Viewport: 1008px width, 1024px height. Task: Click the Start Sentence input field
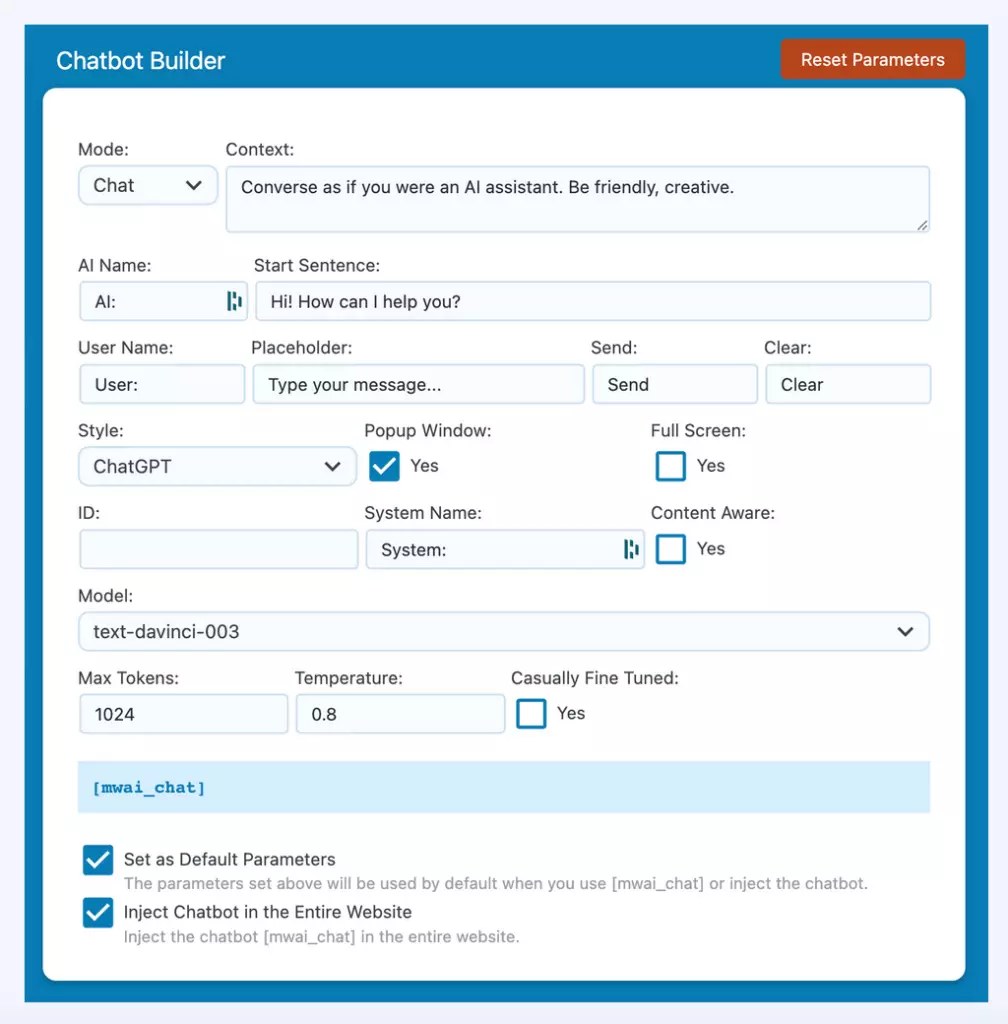(593, 301)
